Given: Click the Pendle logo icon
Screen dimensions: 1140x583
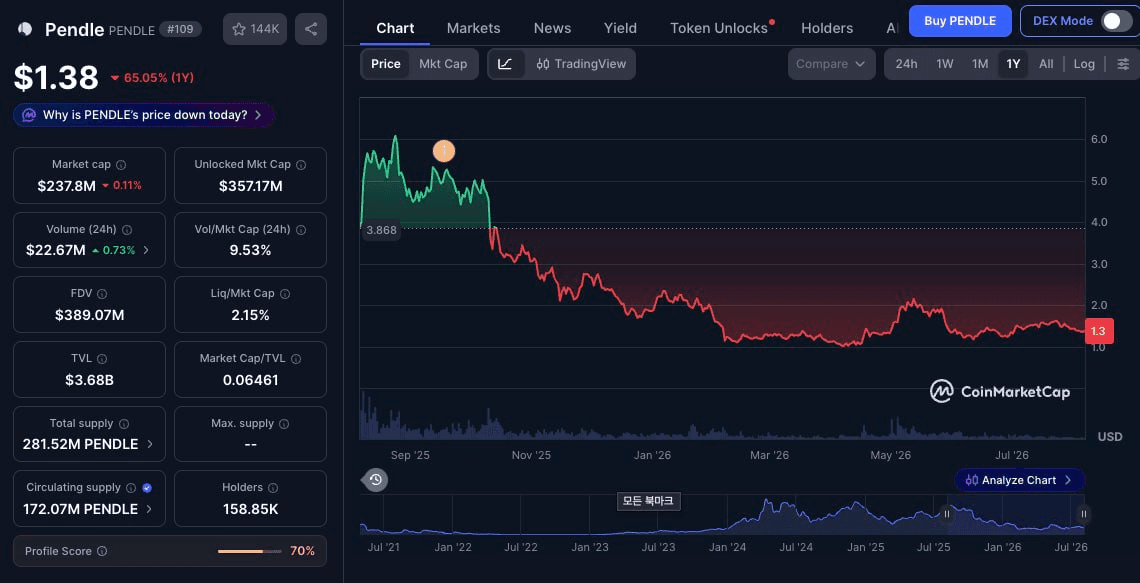Looking at the screenshot, I should (x=25, y=29).
